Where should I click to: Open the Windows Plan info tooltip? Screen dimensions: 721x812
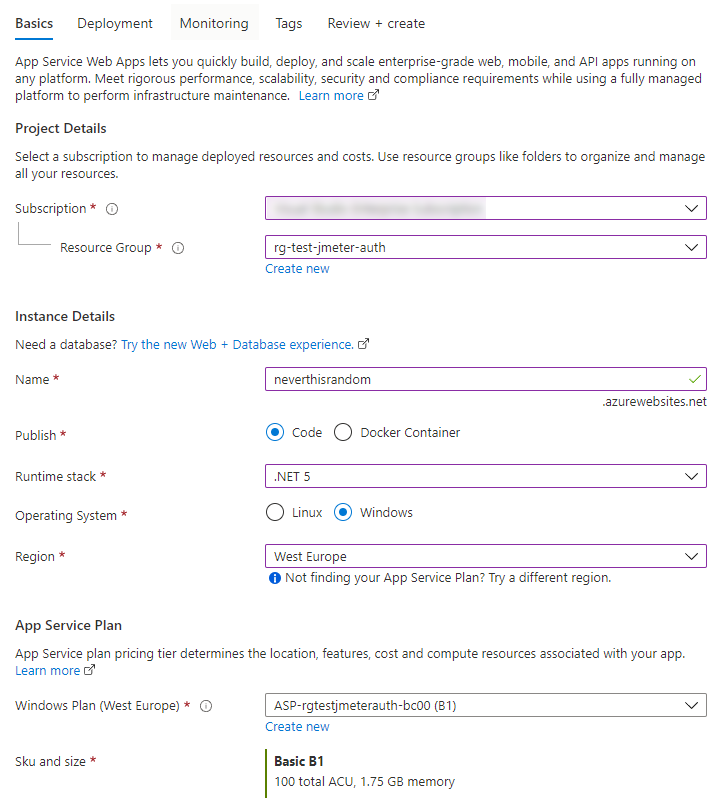pos(206,705)
